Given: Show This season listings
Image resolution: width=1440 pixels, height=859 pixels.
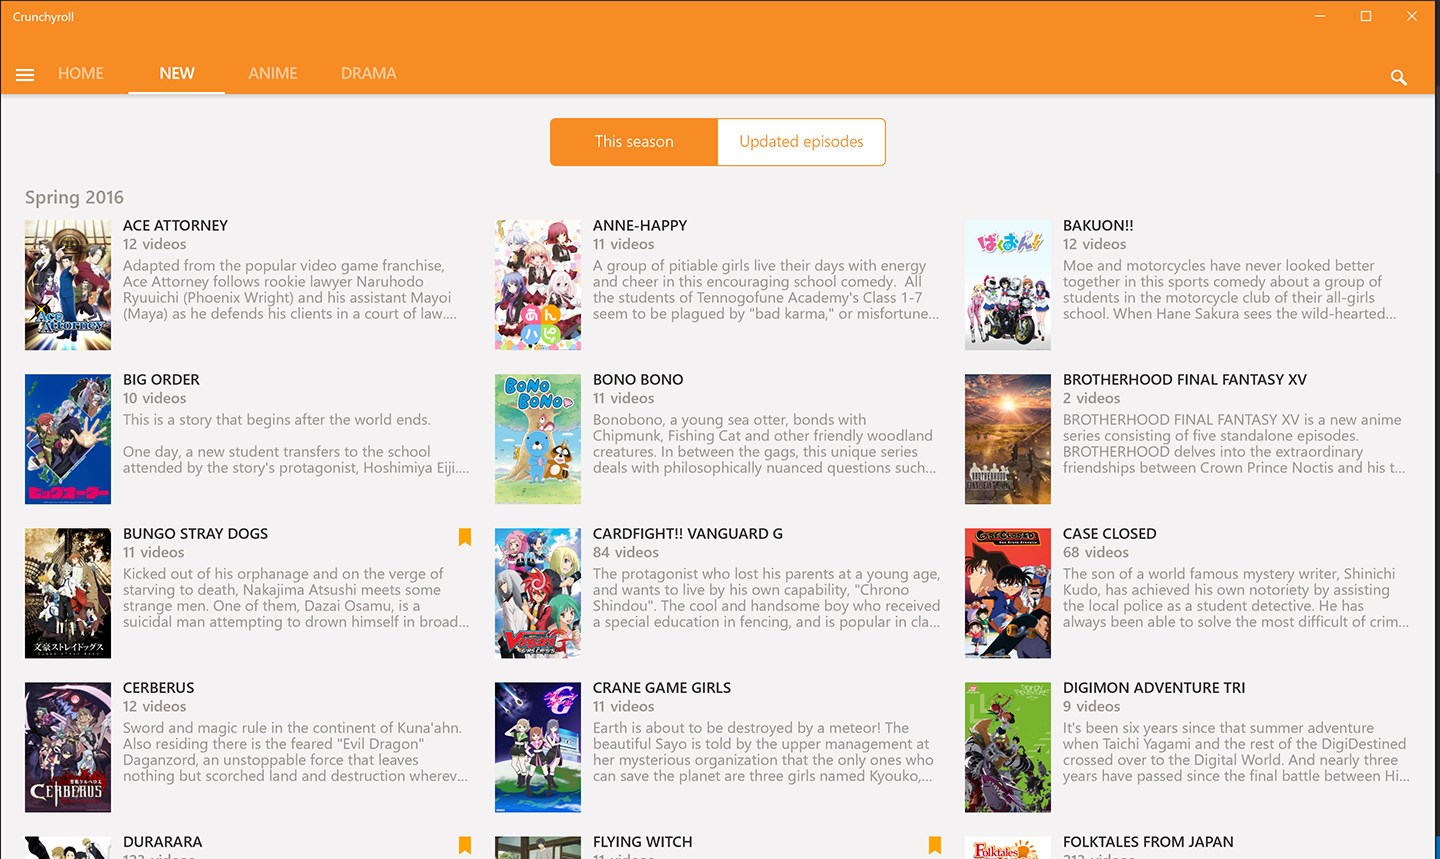Looking at the screenshot, I should click(x=634, y=142).
